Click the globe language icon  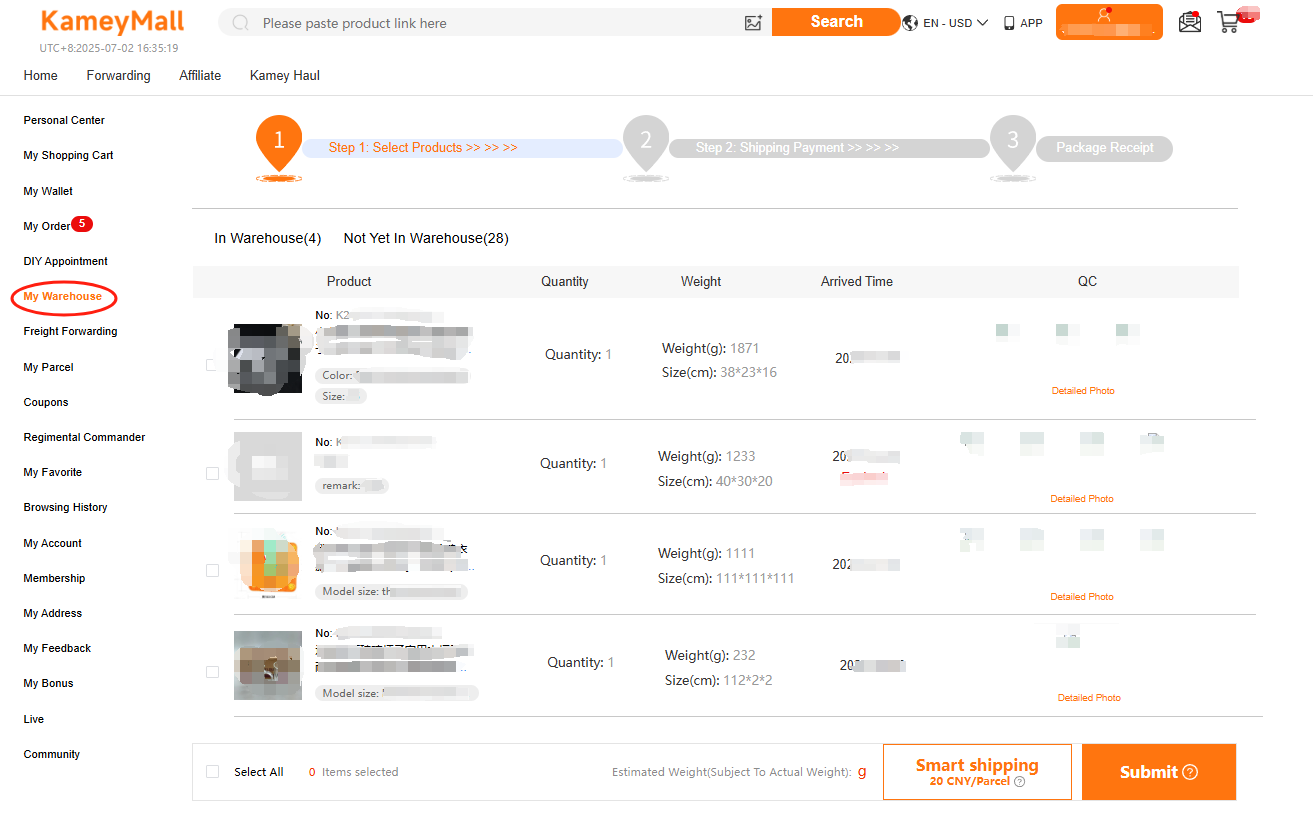coord(910,23)
